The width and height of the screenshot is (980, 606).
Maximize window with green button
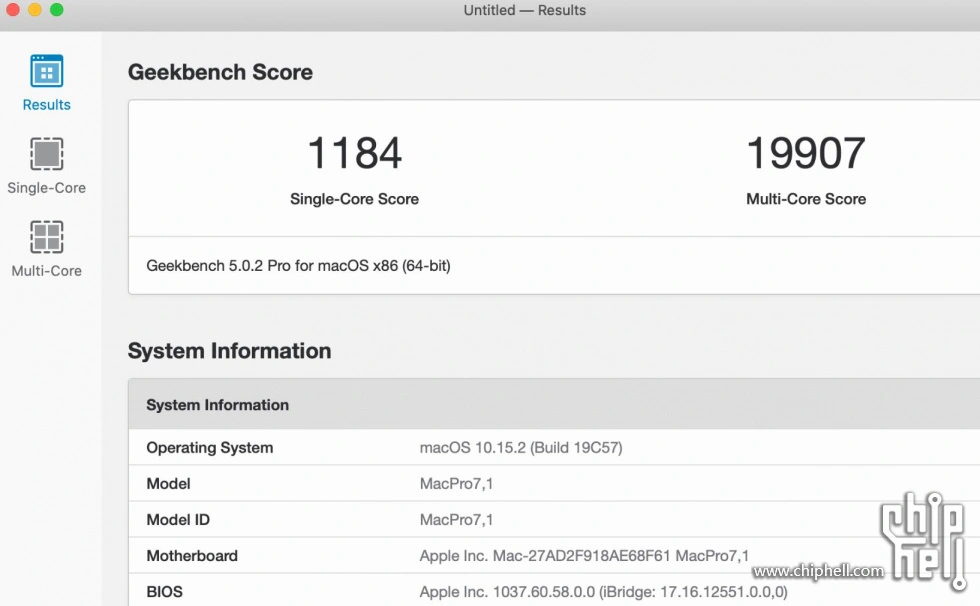[x=56, y=9]
